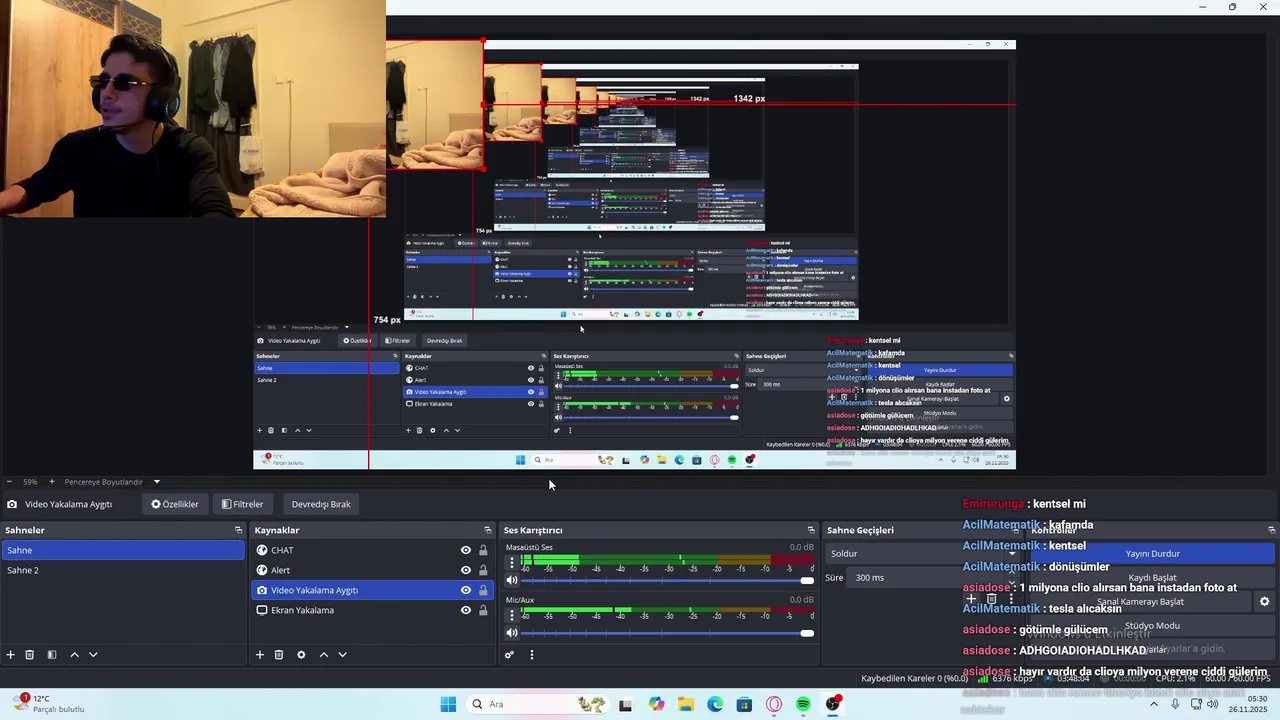
Task: Open the Windows Start menu
Action: 448,704
